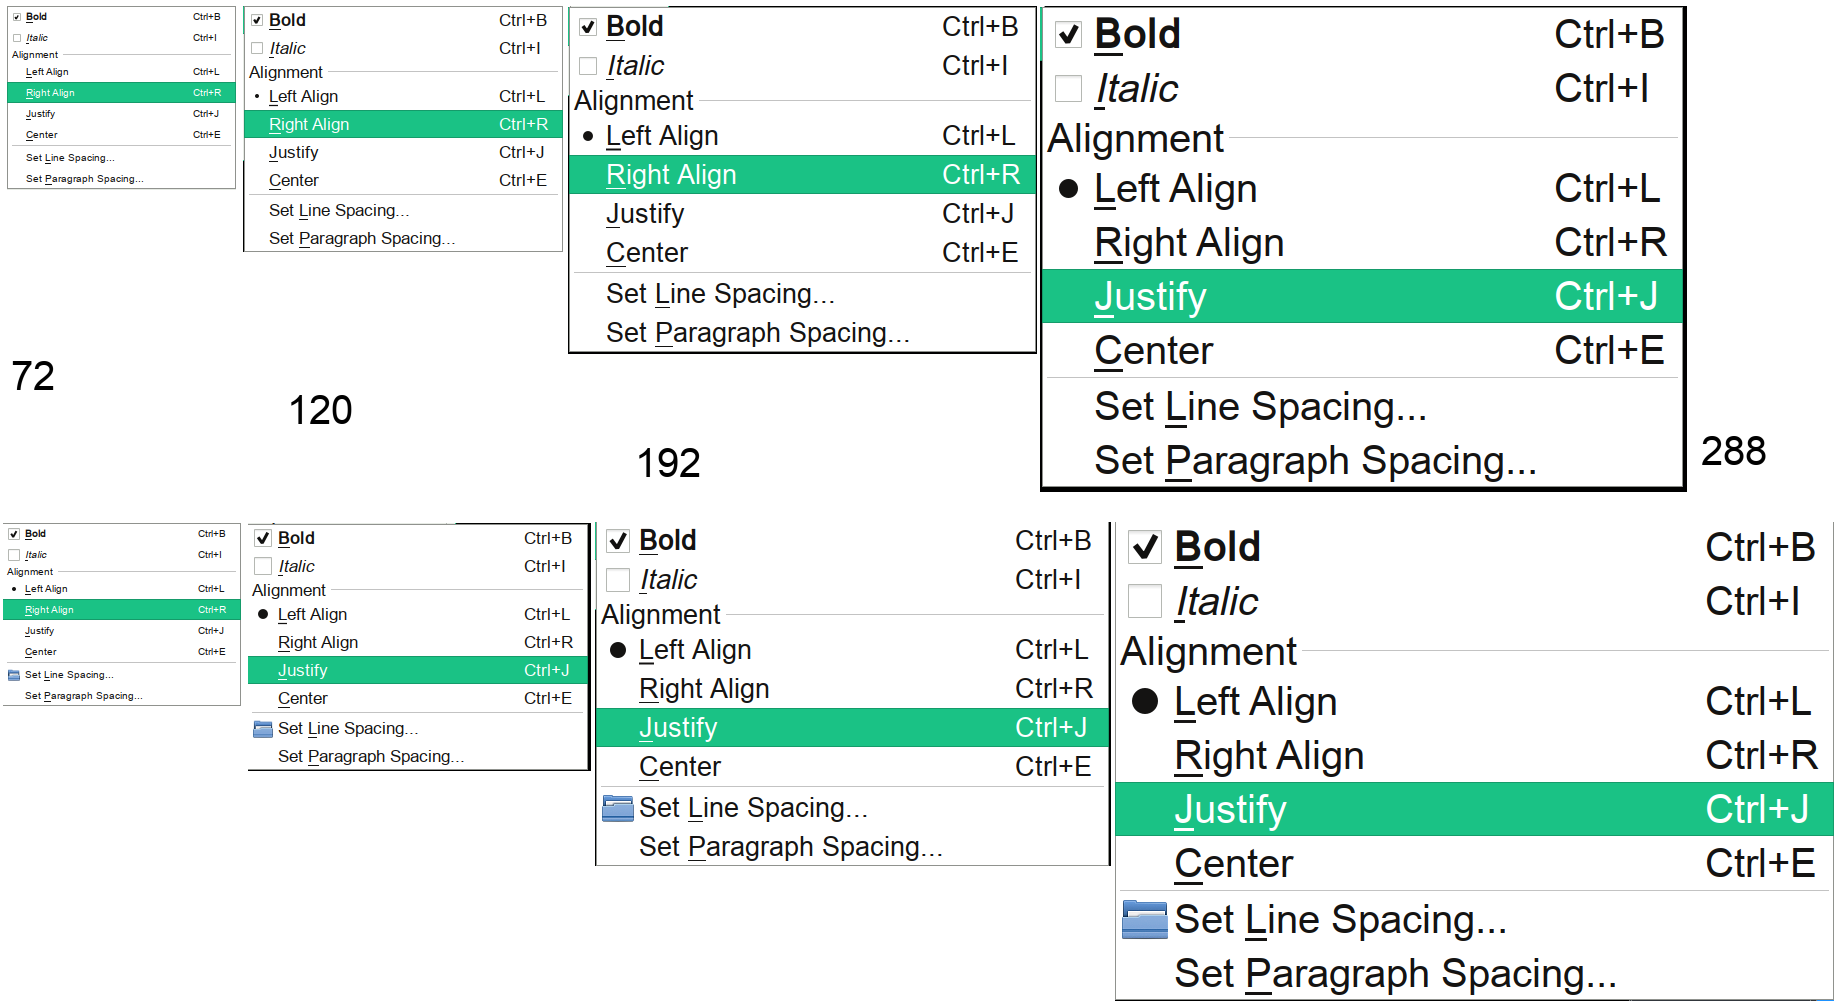
Task: Open Set Line Spacing in the 288 menu
Action: [1259, 407]
